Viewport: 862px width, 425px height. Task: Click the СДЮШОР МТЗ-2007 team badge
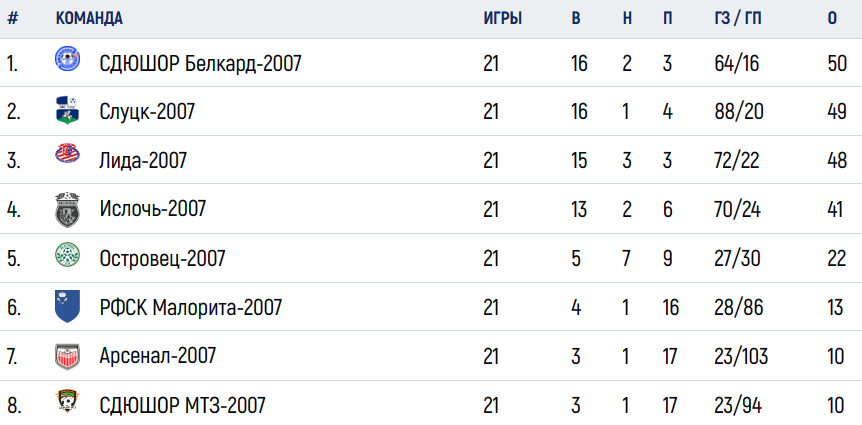[x=68, y=401]
